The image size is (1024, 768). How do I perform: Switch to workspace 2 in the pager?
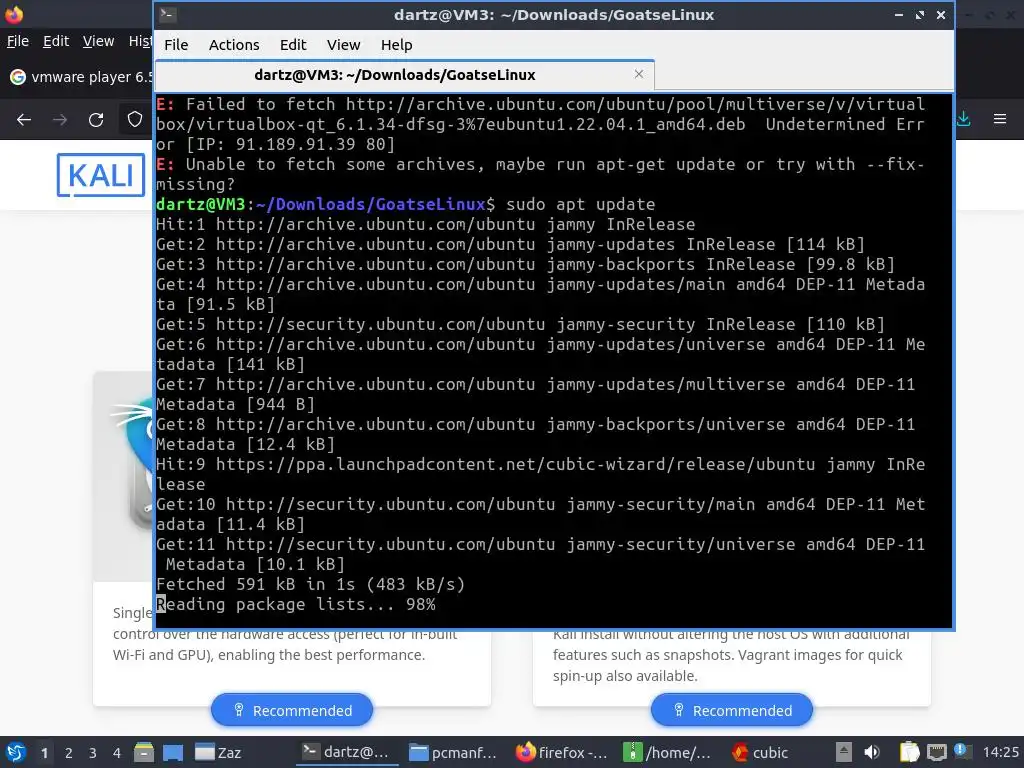pyautogui.click(x=69, y=753)
